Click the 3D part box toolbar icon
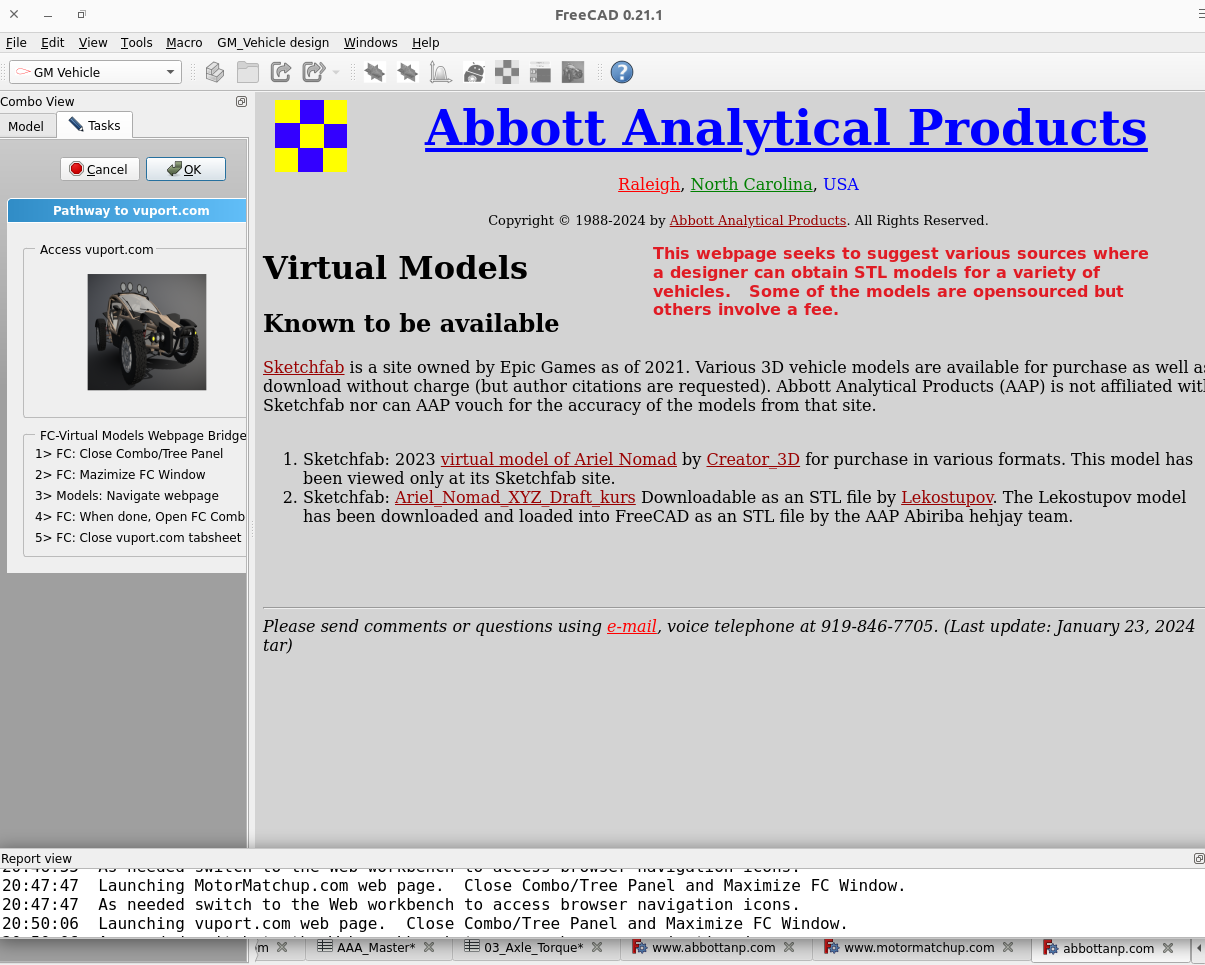1205x965 pixels. click(214, 72)
